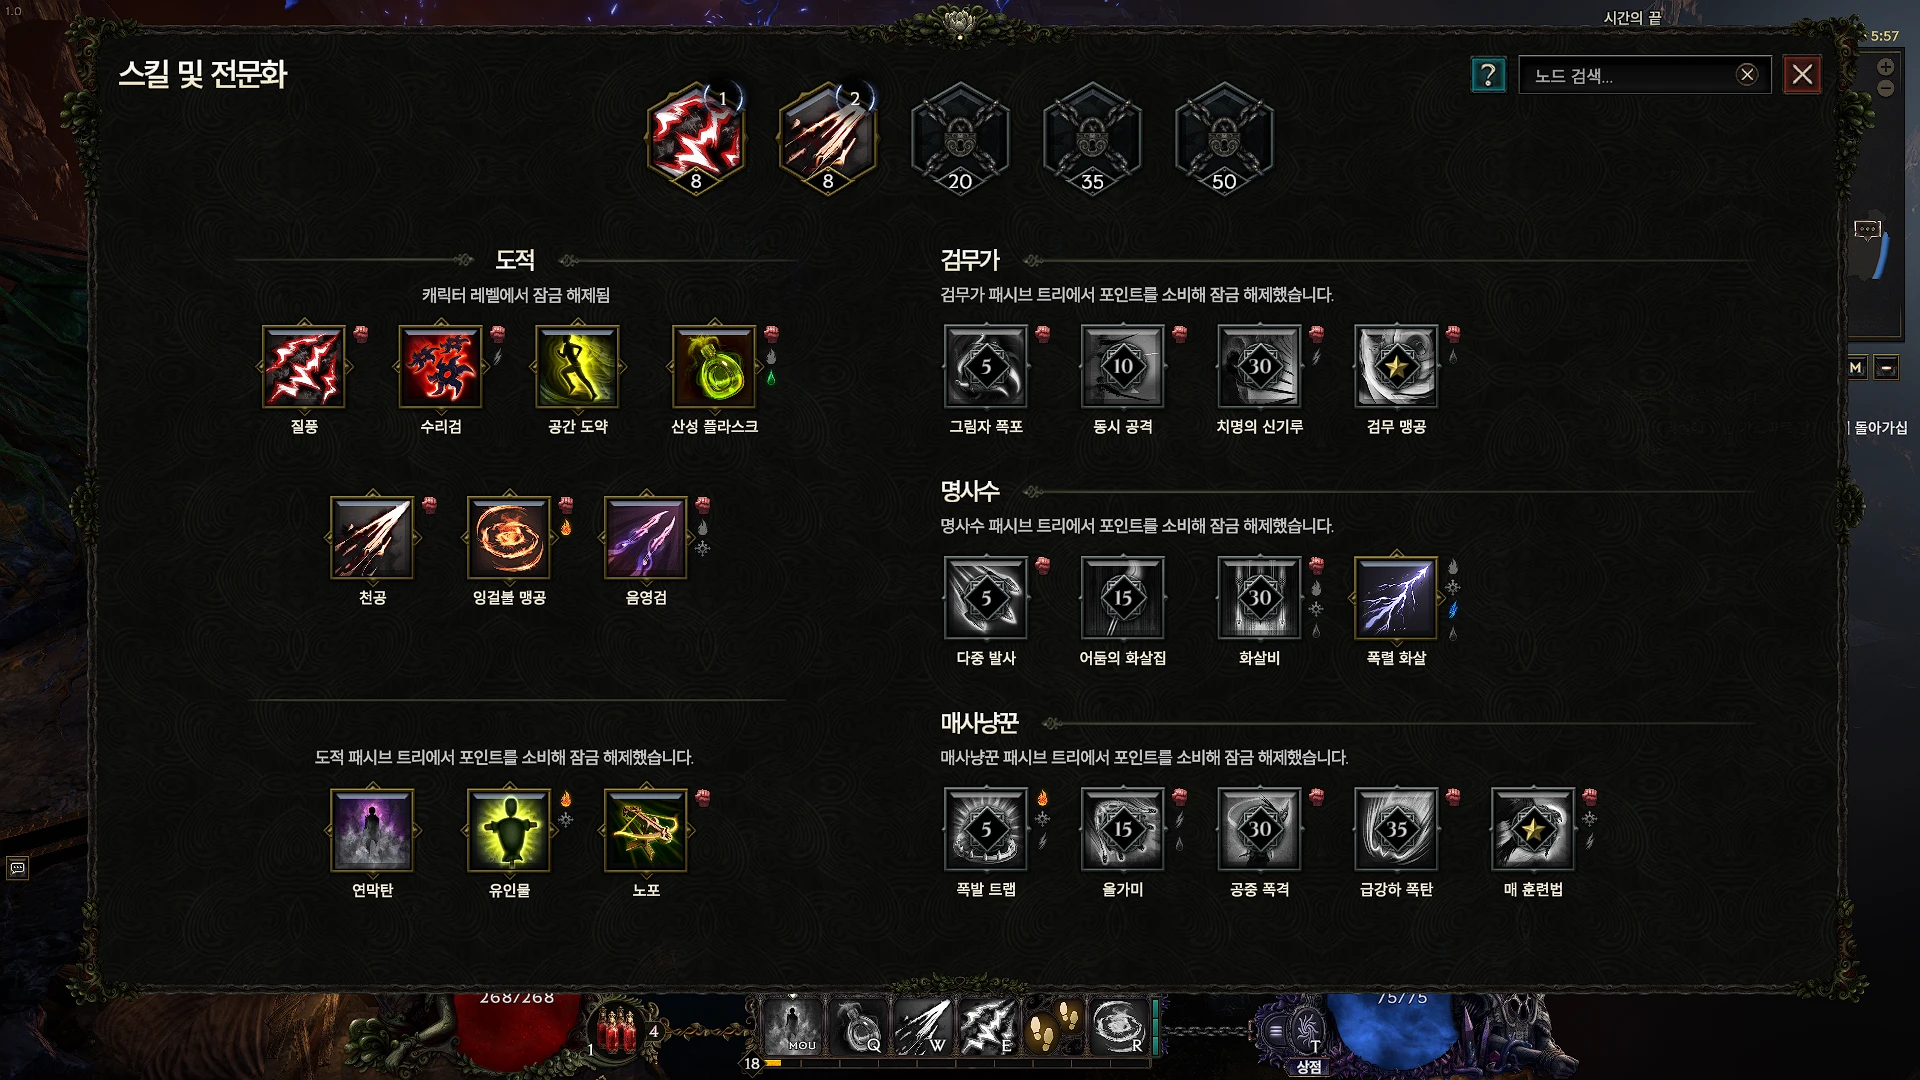Open the second specialization slot with 천공
Screen dimensions: 1920x1080
828,138
